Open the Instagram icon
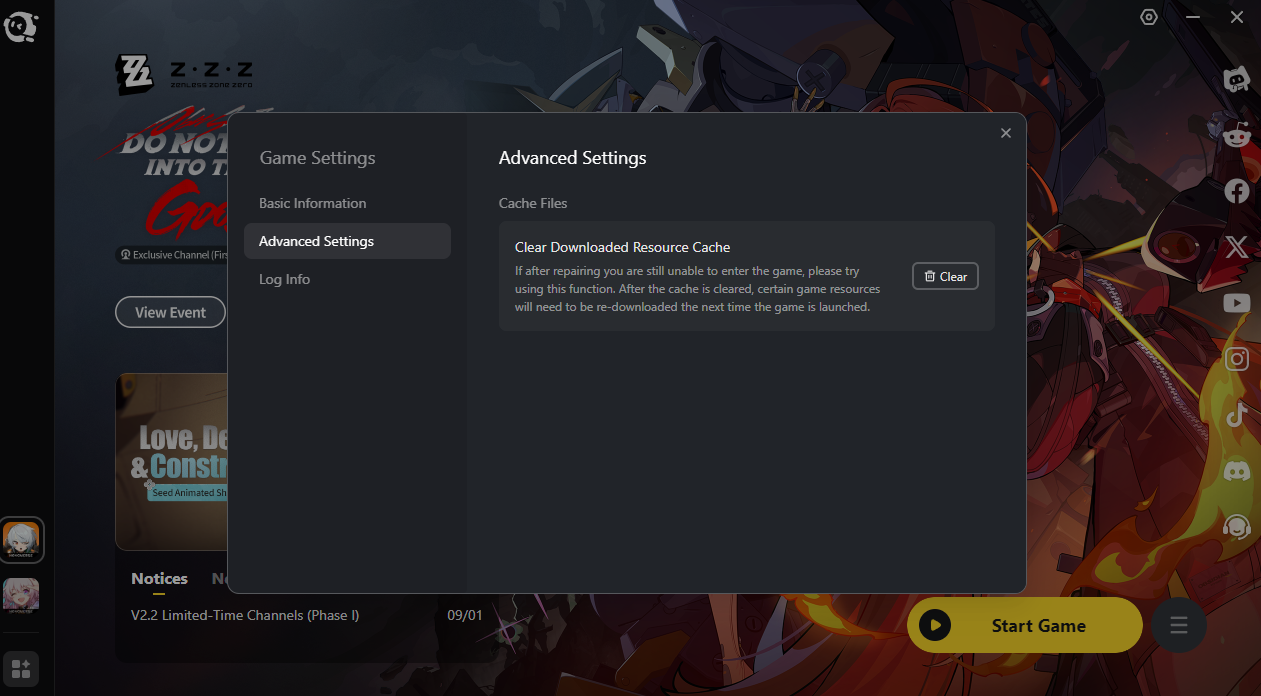 [1237, 359]
